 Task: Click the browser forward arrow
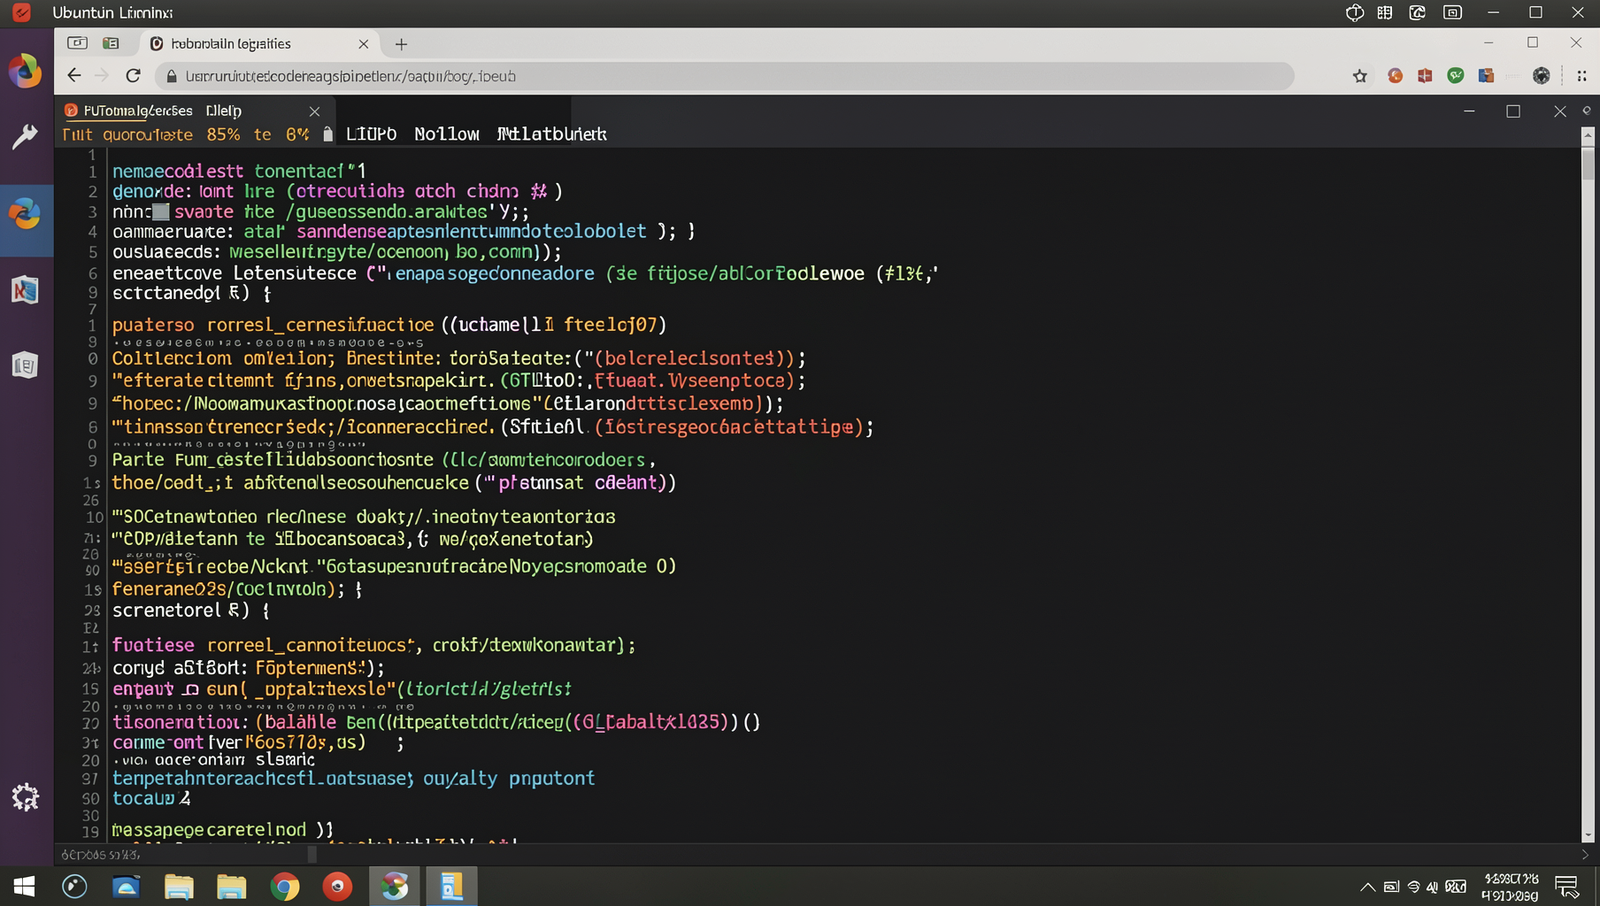click(102, 76)
